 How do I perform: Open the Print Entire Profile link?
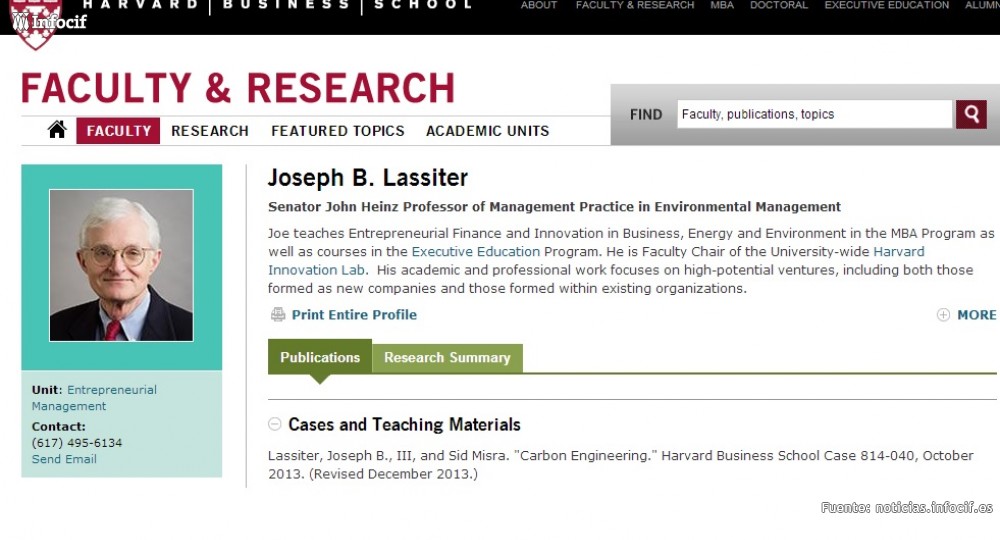tap(354, 315)
